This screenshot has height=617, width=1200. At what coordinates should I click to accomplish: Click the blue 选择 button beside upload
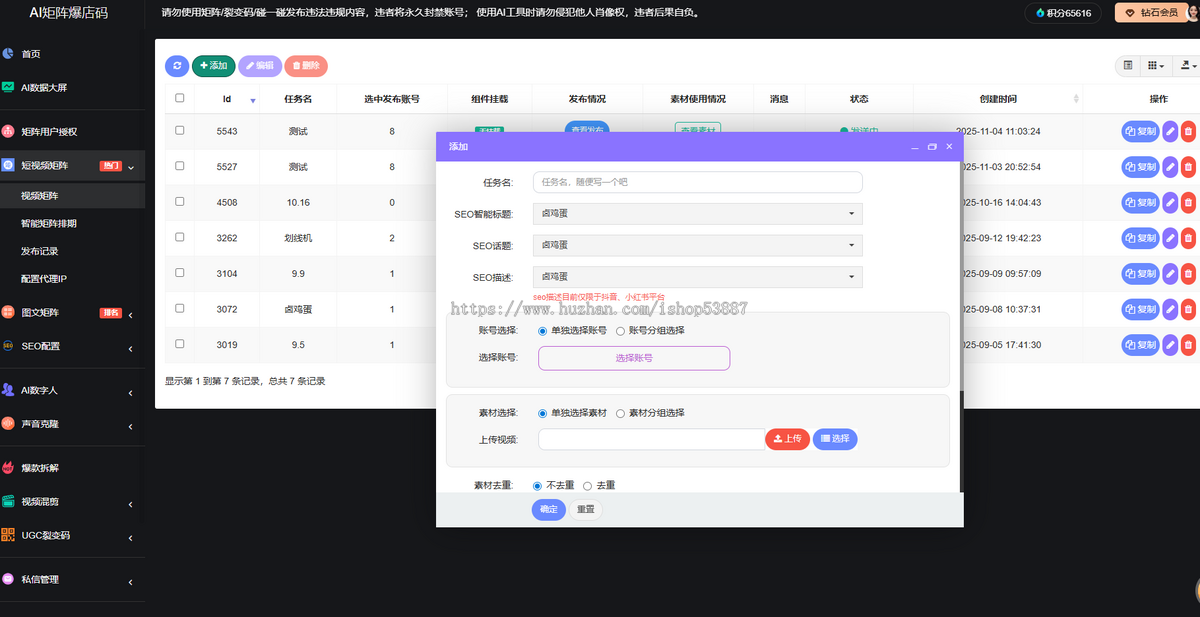tap(835, 439)
